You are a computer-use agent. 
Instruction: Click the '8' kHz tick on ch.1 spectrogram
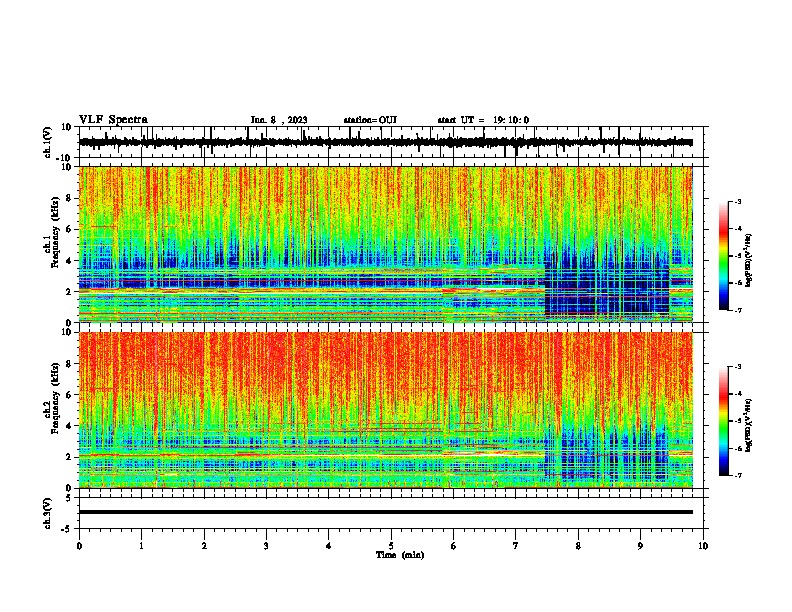69,198
